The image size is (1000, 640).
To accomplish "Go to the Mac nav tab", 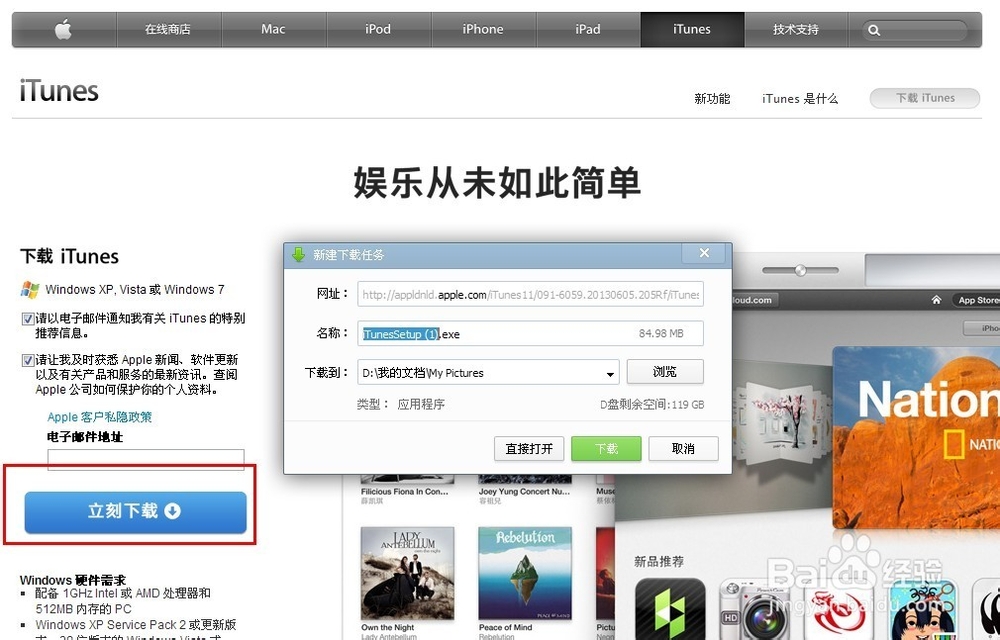I will [x=273, y=29].
